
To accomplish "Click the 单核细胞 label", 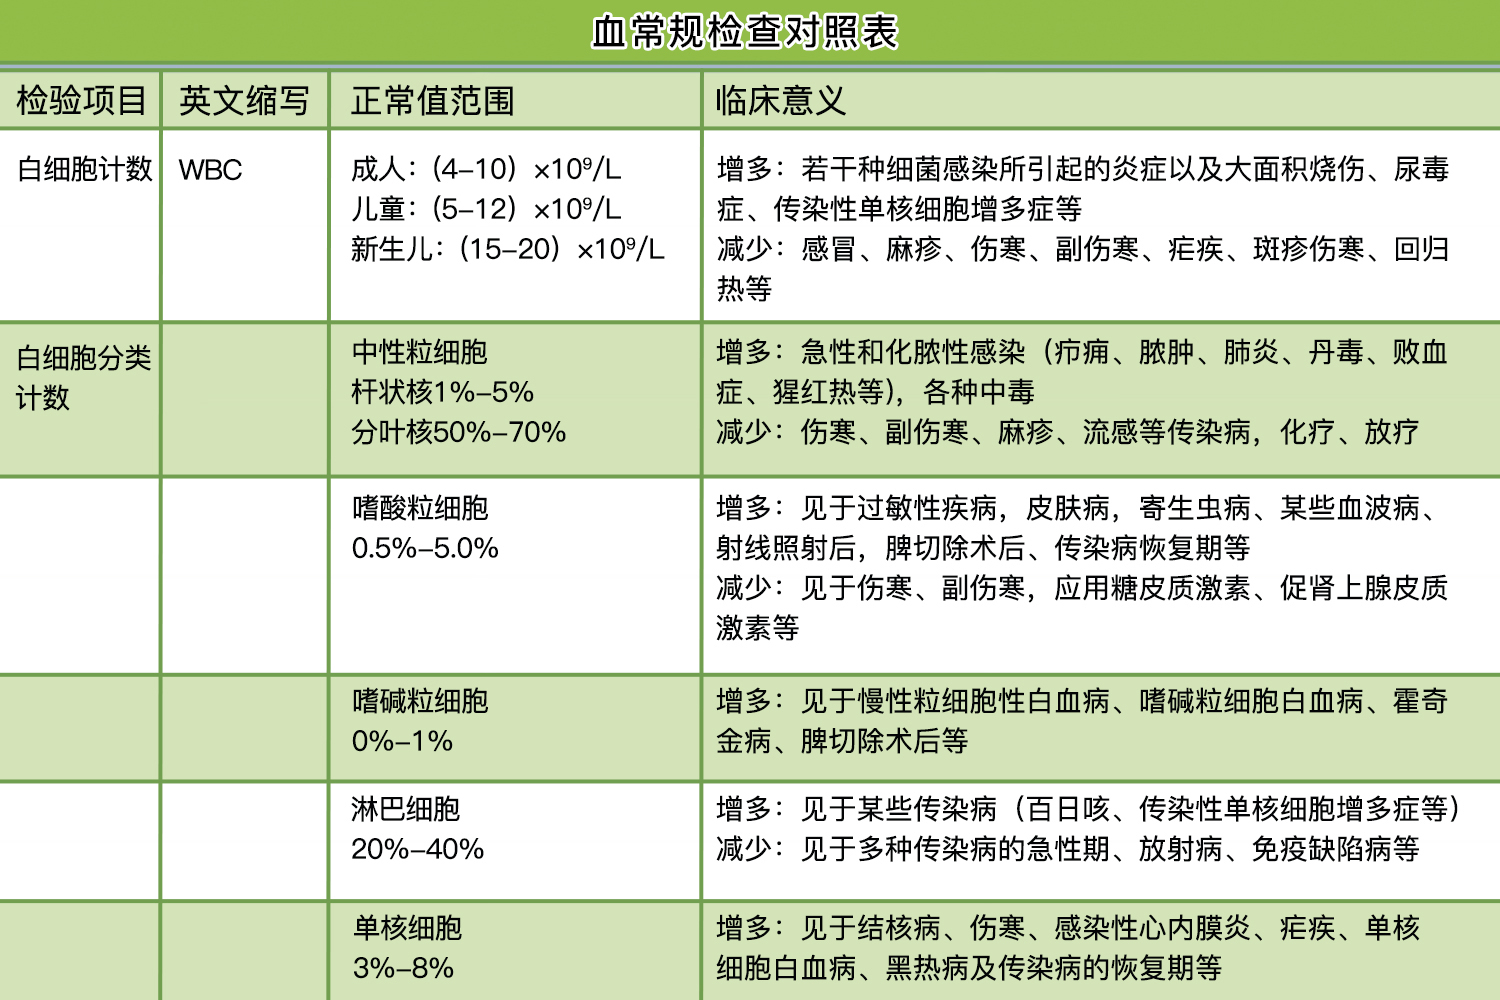I will [x=407, y=928].
